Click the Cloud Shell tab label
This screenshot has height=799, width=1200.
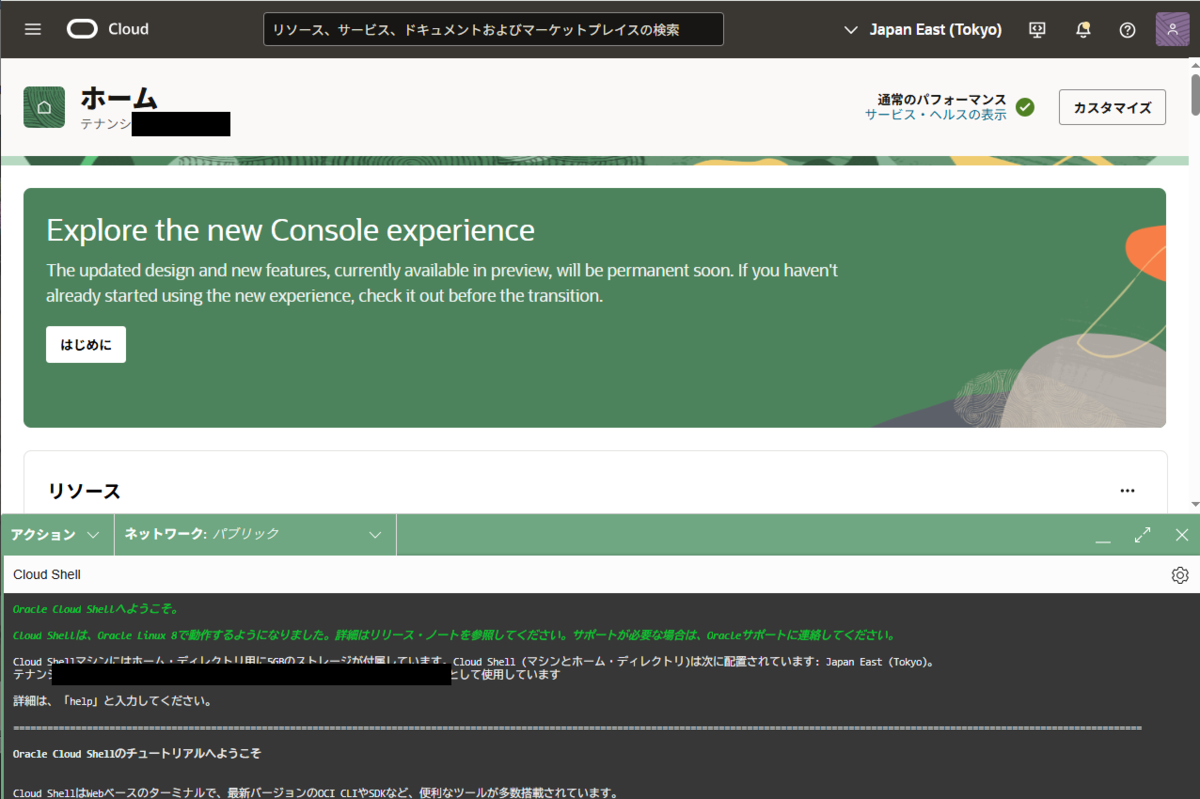(x=47, y=575)
